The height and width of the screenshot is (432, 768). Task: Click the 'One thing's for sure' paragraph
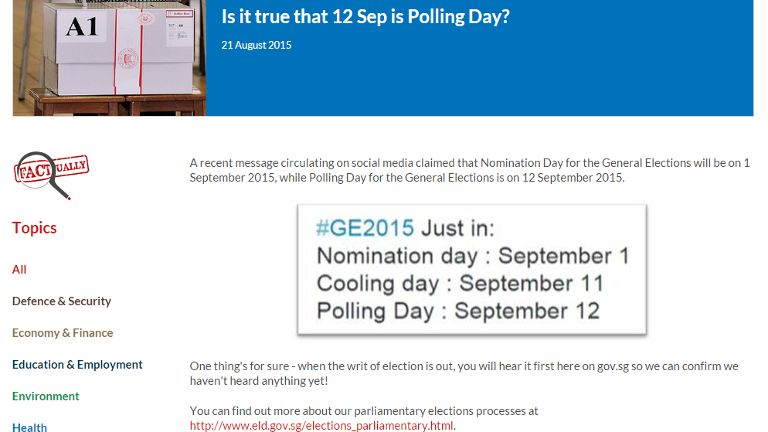click(464, 373)
